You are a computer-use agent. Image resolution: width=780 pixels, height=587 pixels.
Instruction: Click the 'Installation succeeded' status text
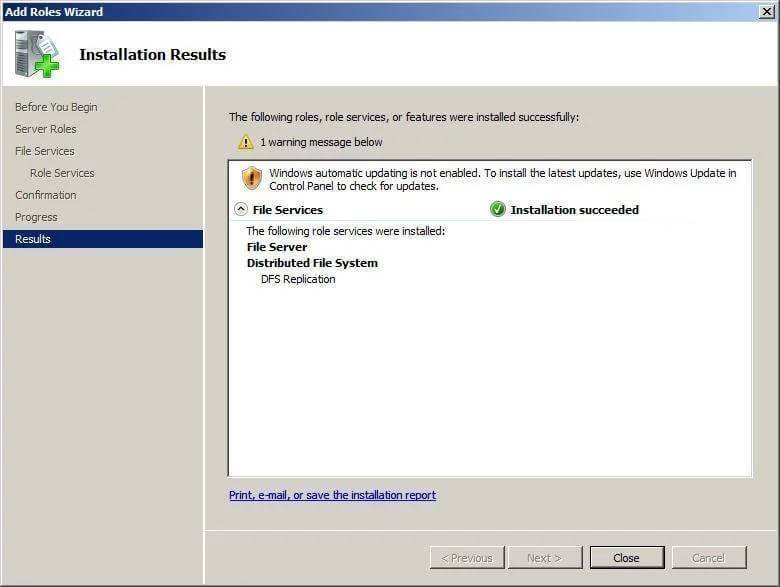pos(575,210)
